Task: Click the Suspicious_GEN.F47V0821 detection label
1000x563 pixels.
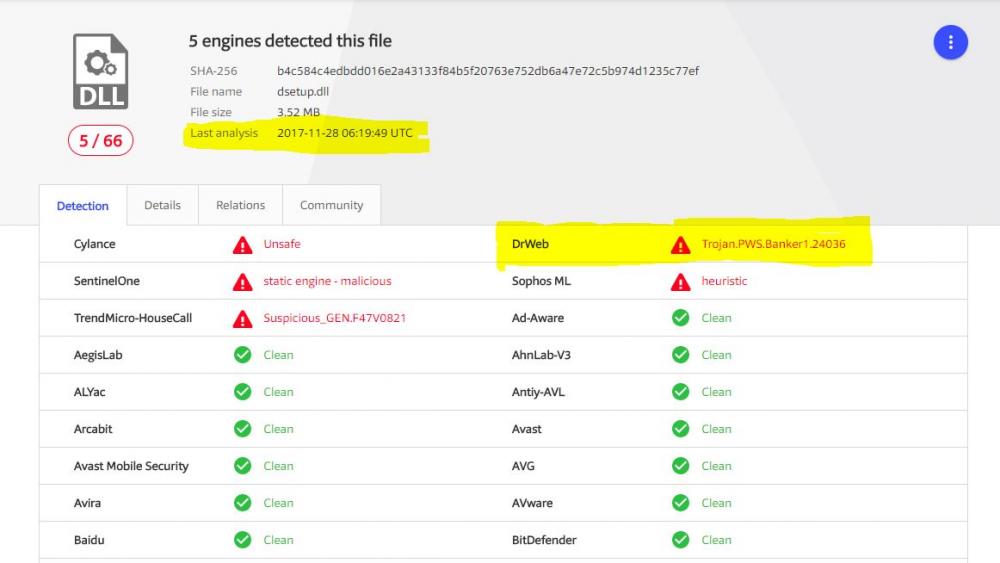Action: click(334, 318)
